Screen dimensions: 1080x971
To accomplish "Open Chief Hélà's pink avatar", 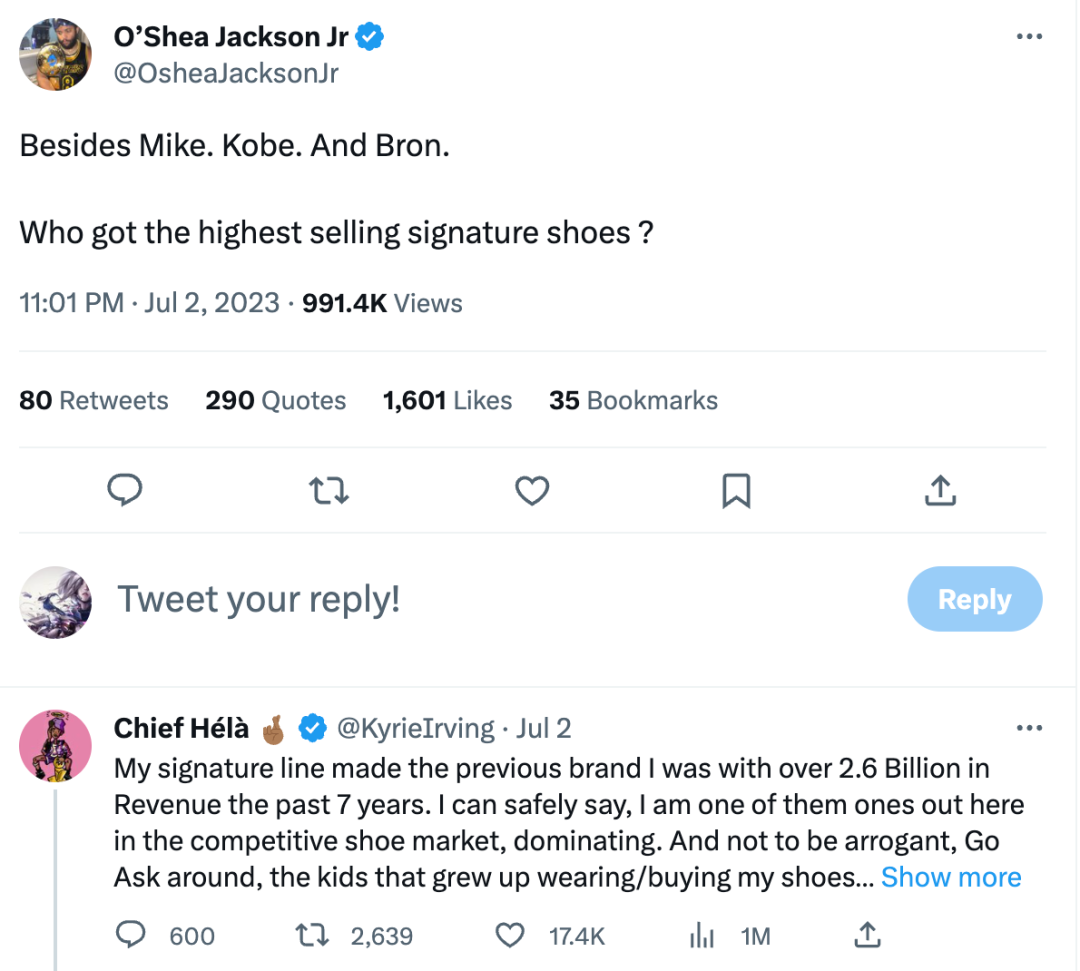I will (56, 745).
